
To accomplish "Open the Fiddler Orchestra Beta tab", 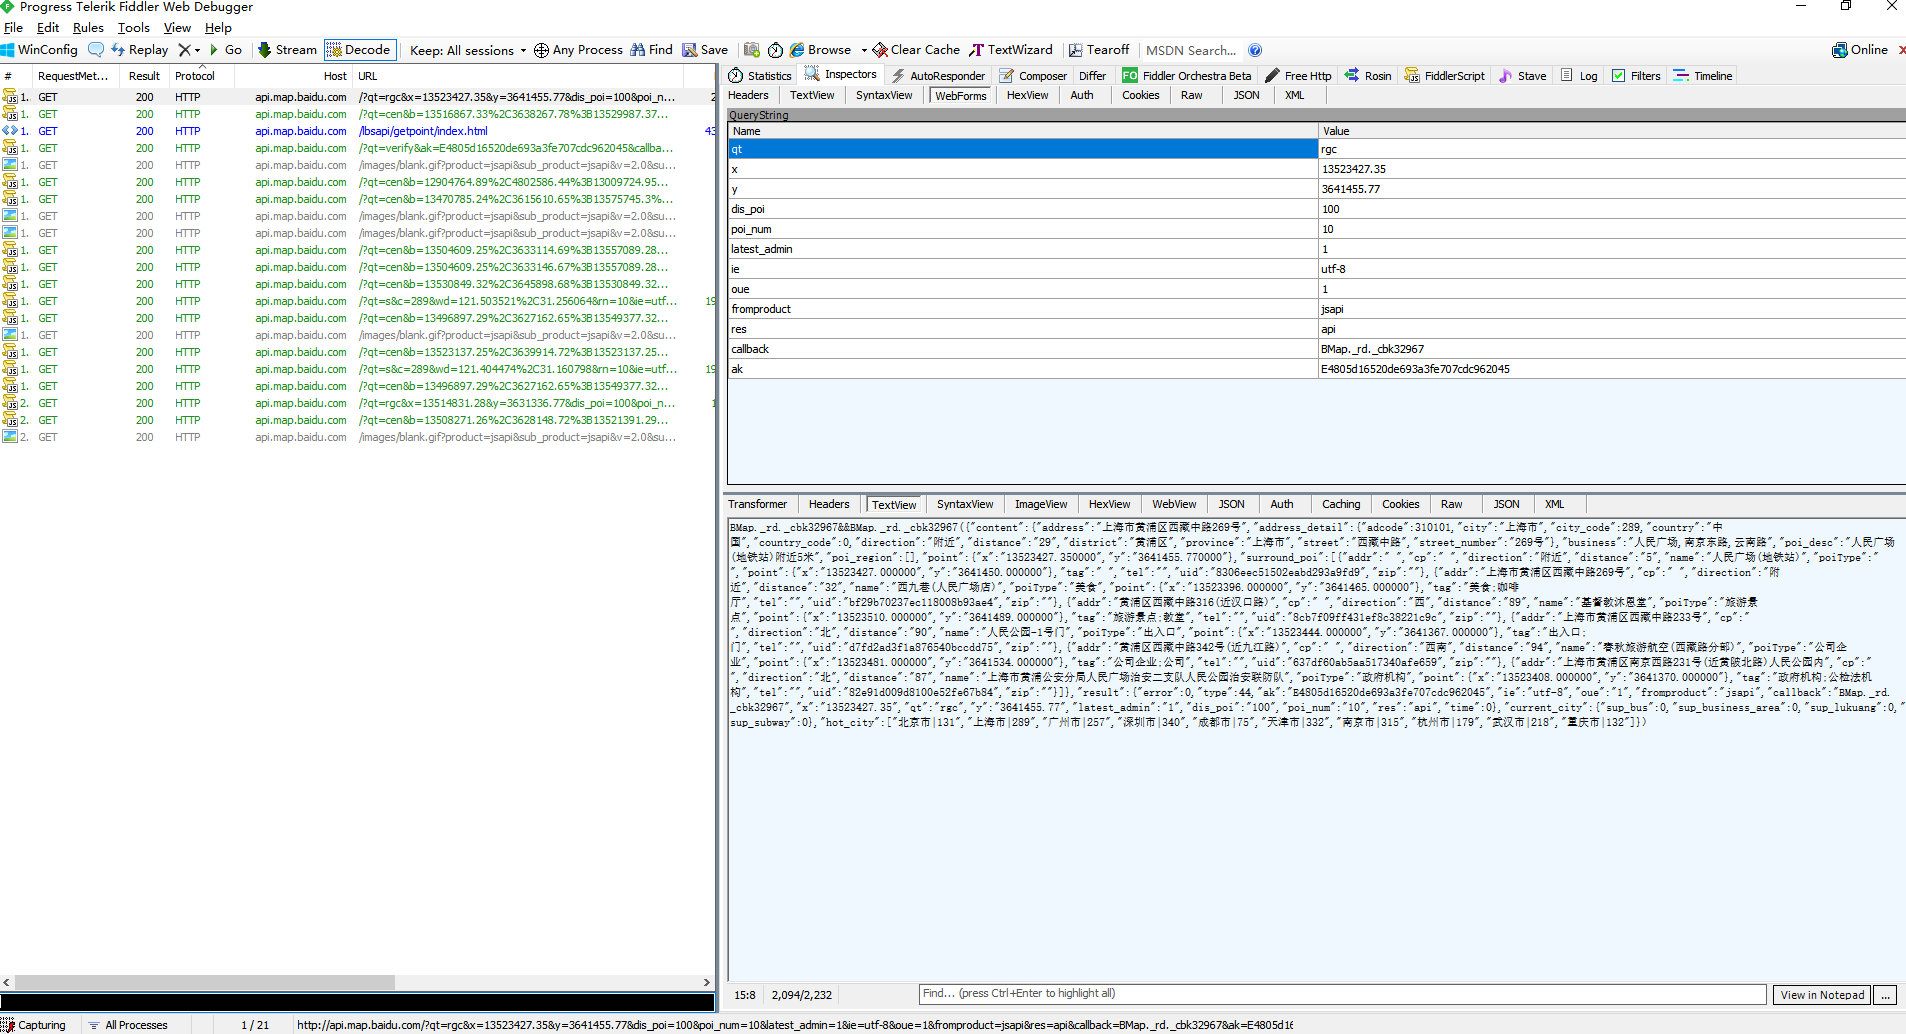I will [x=1187, y=76].
